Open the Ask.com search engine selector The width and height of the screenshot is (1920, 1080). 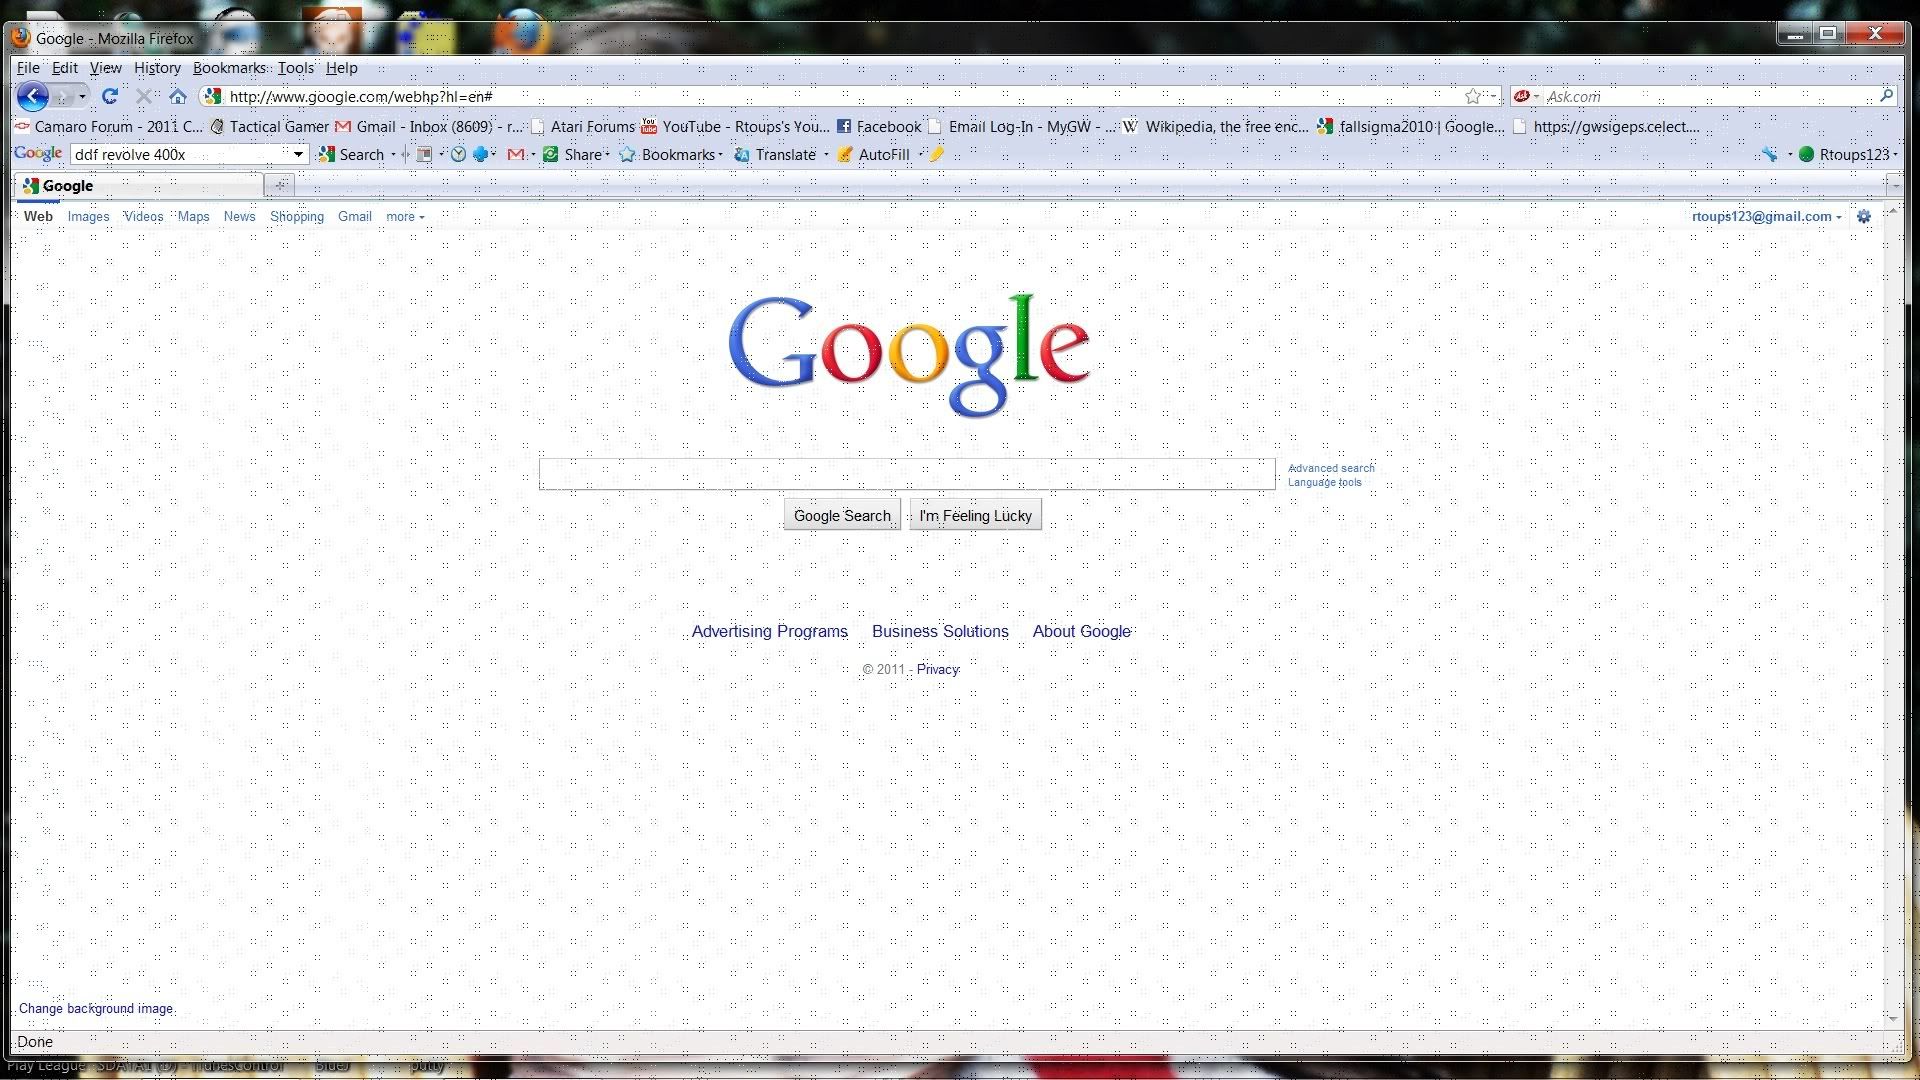[1526, 96]
